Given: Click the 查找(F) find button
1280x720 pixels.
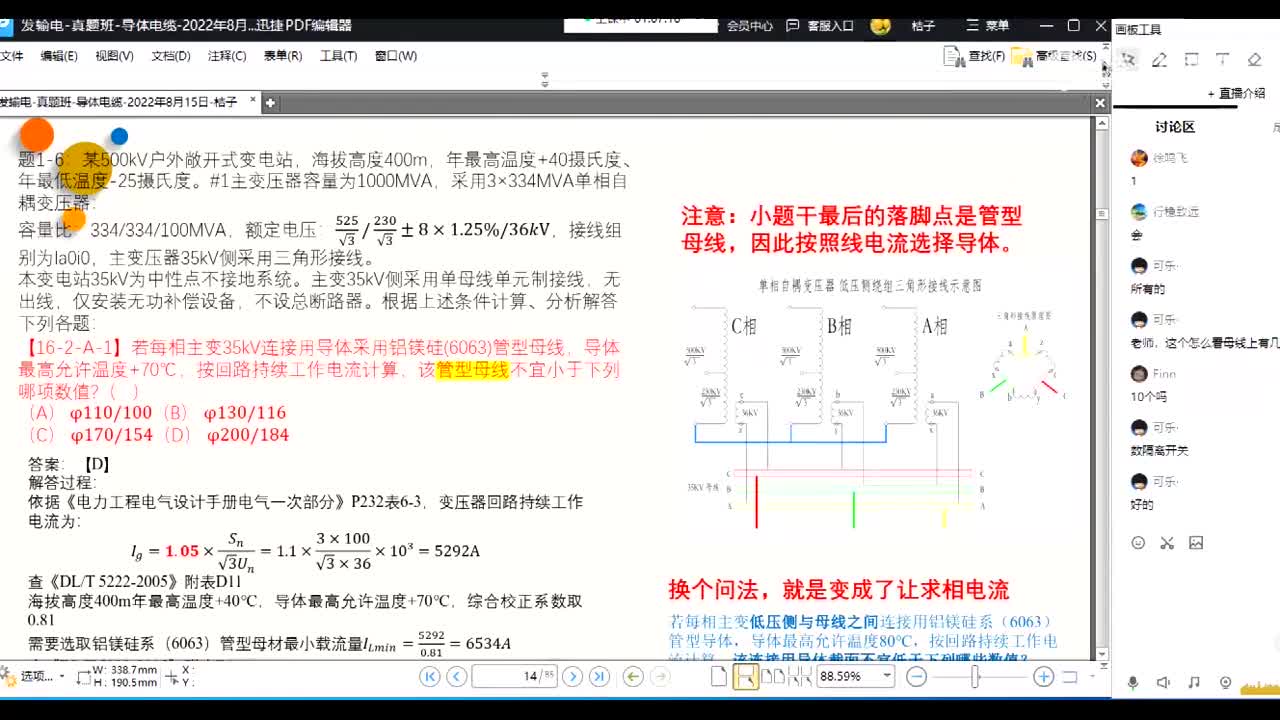Looking at the screenshot, I should point(975,56).
